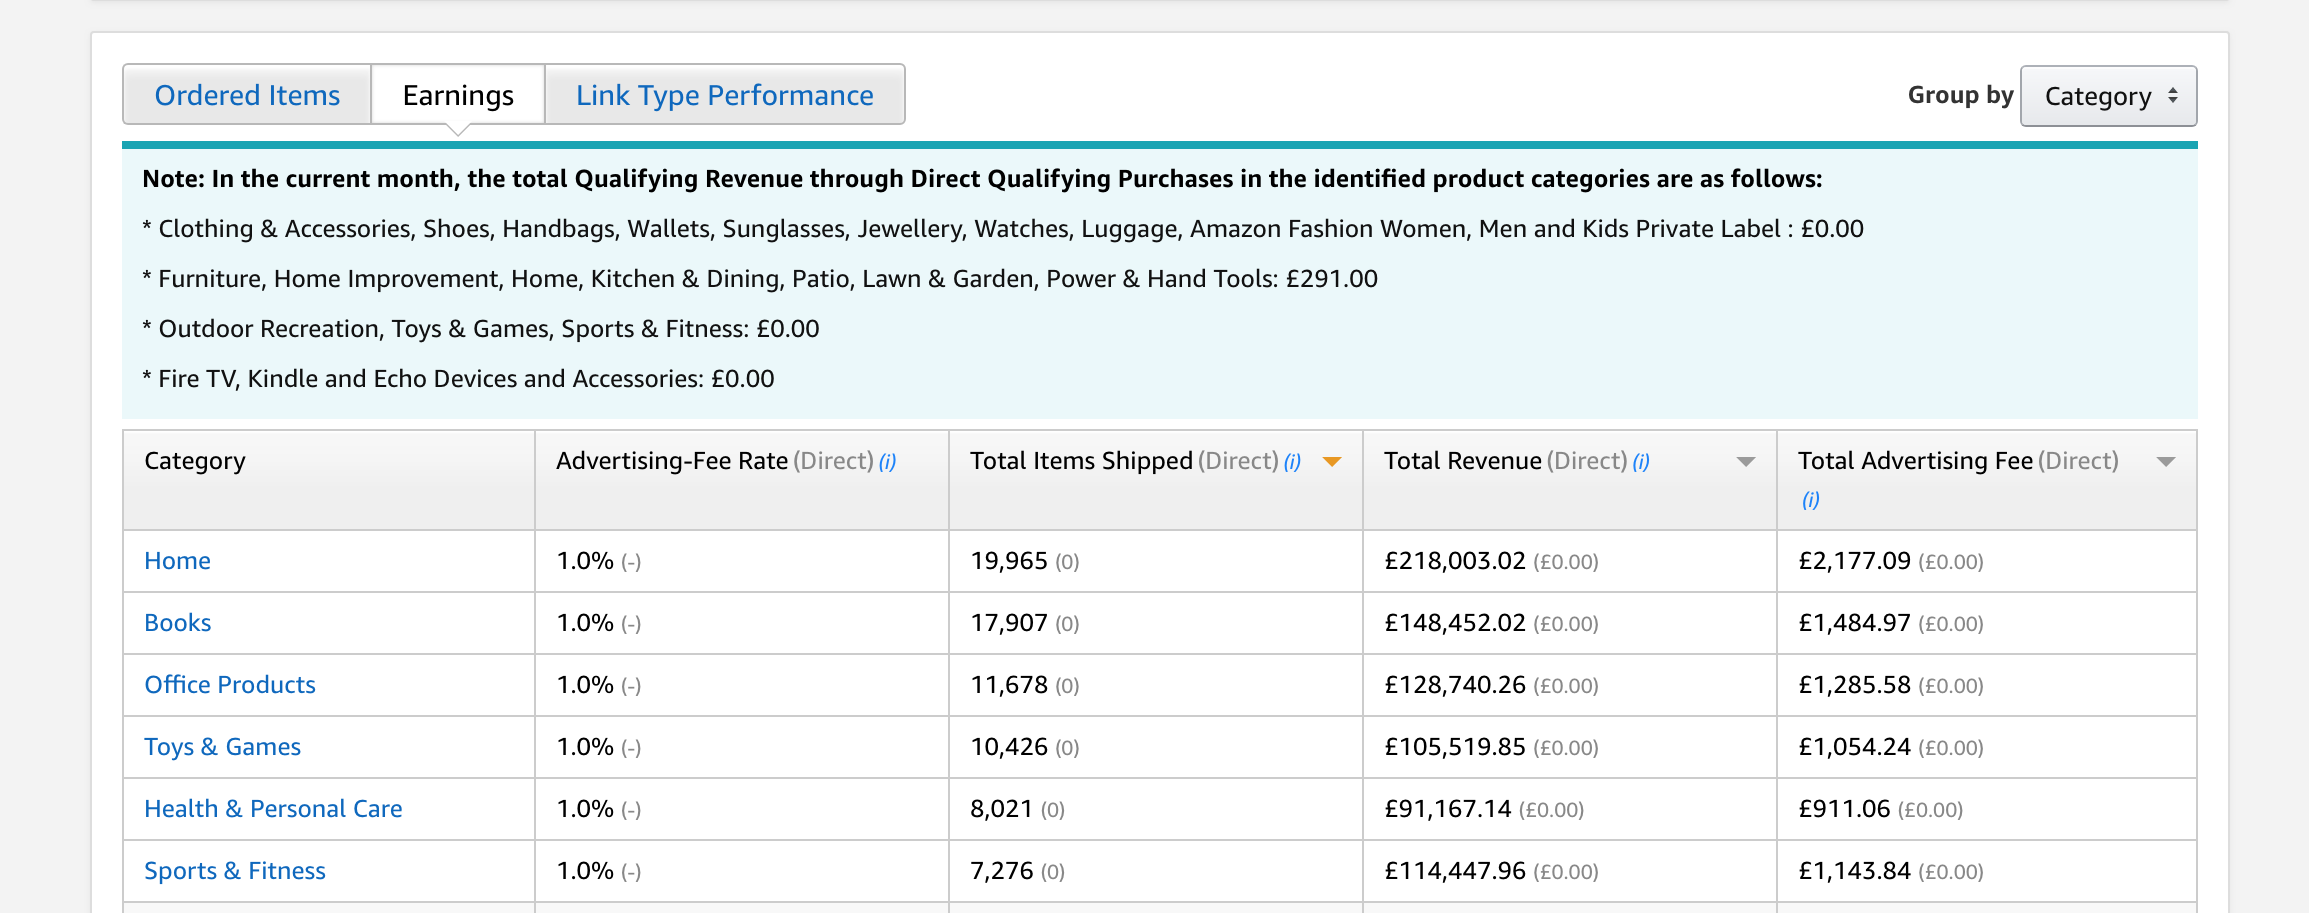
Task: Sort by Total Revenue arrow
Action: (x=1746, y=462)
